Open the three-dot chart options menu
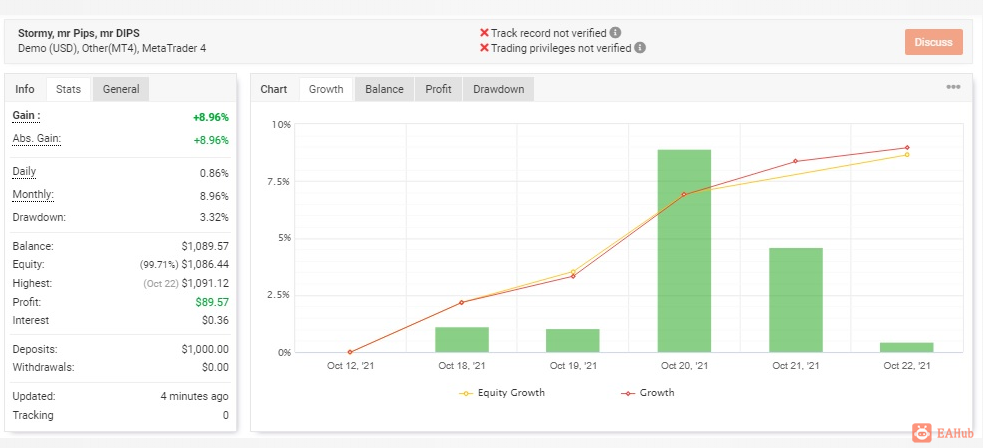 (x=953, y=87)
